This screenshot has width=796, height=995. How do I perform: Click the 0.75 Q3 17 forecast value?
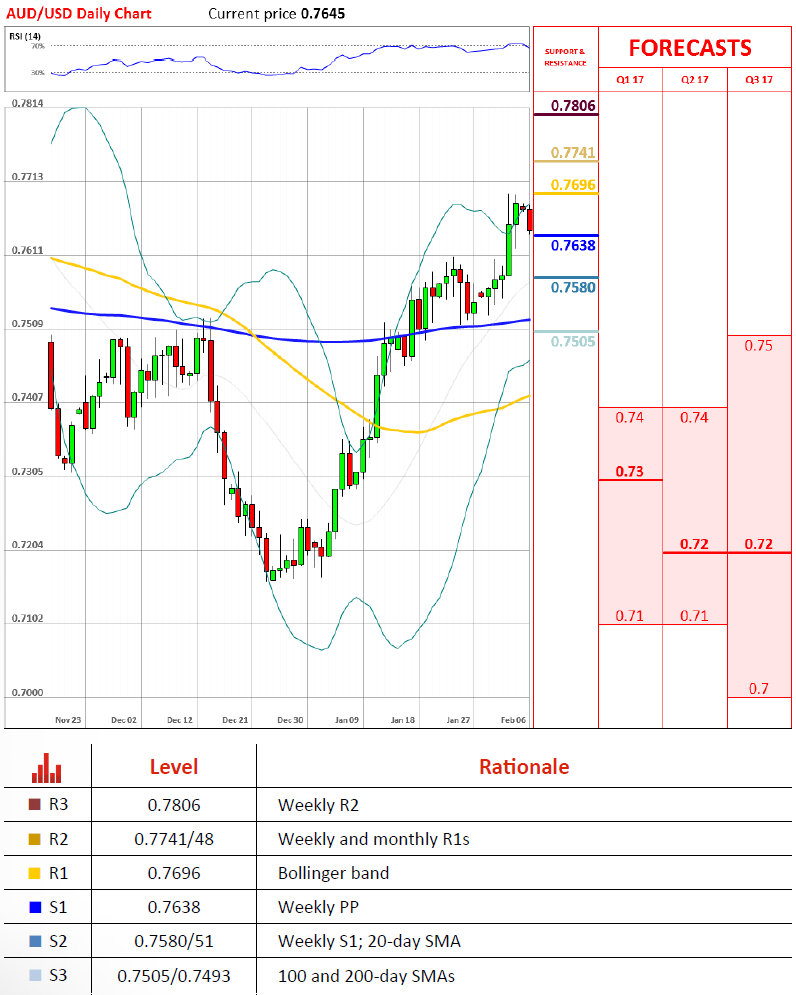coord(759,346)
